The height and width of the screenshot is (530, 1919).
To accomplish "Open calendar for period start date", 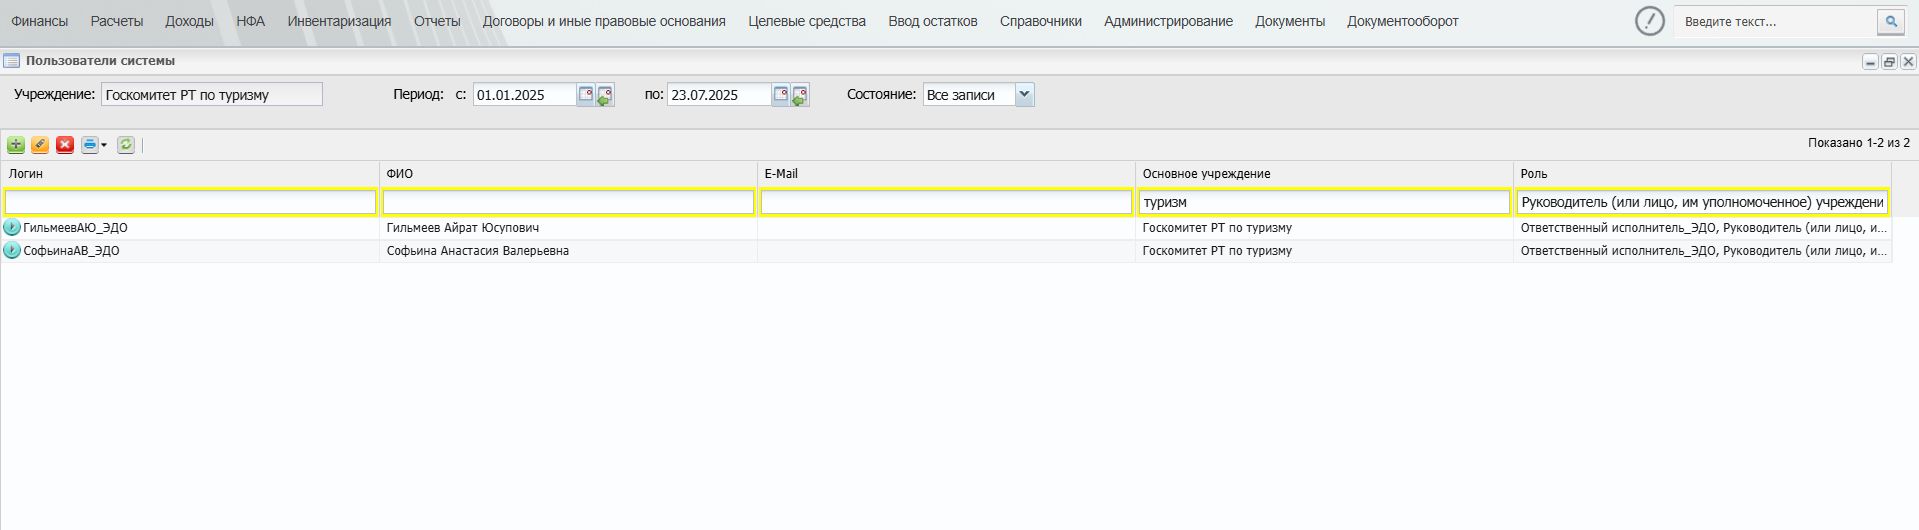I will [x=586, y=95].
